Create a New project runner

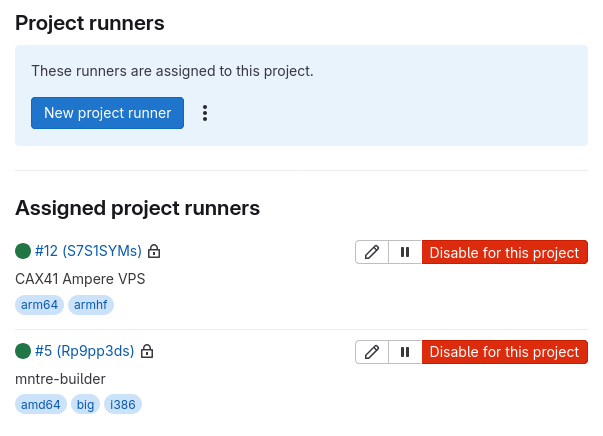pos(107,113)
